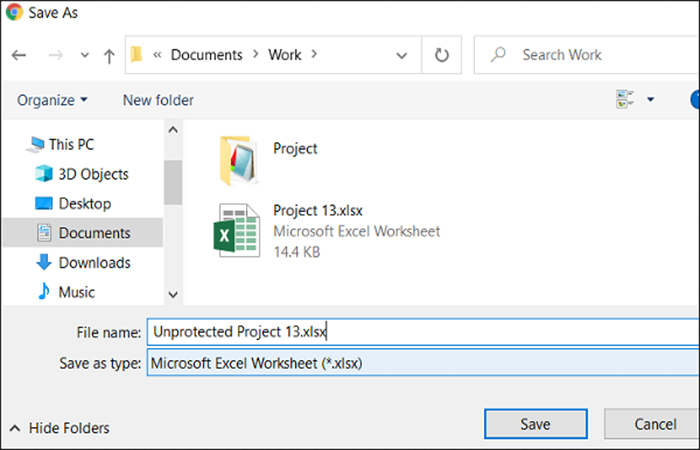
Task: Click the navigation pane scroll down arrow
Action: click(173, 295)
